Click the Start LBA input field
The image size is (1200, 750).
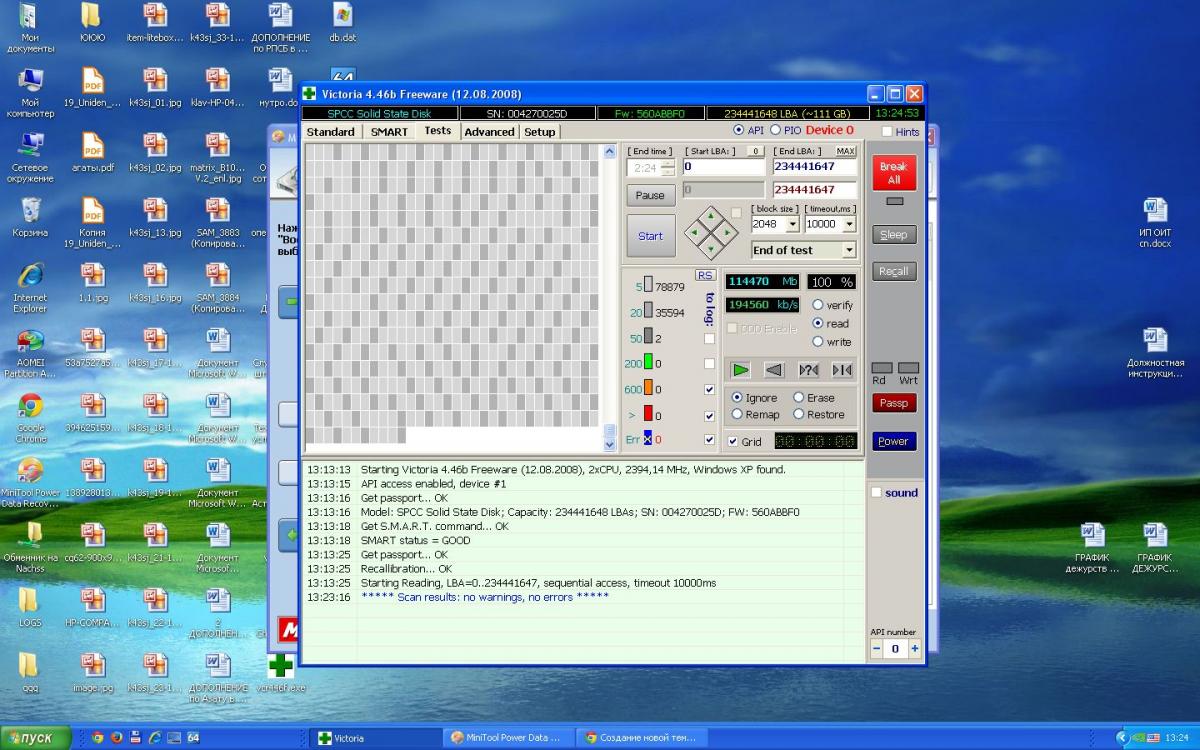[723, 167]
